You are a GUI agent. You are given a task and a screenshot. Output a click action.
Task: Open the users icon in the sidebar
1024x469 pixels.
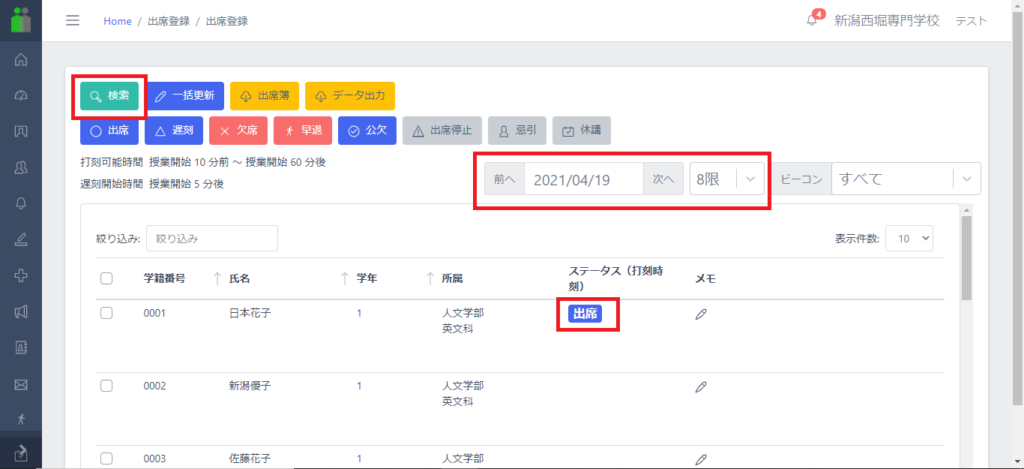click(21, 167)
